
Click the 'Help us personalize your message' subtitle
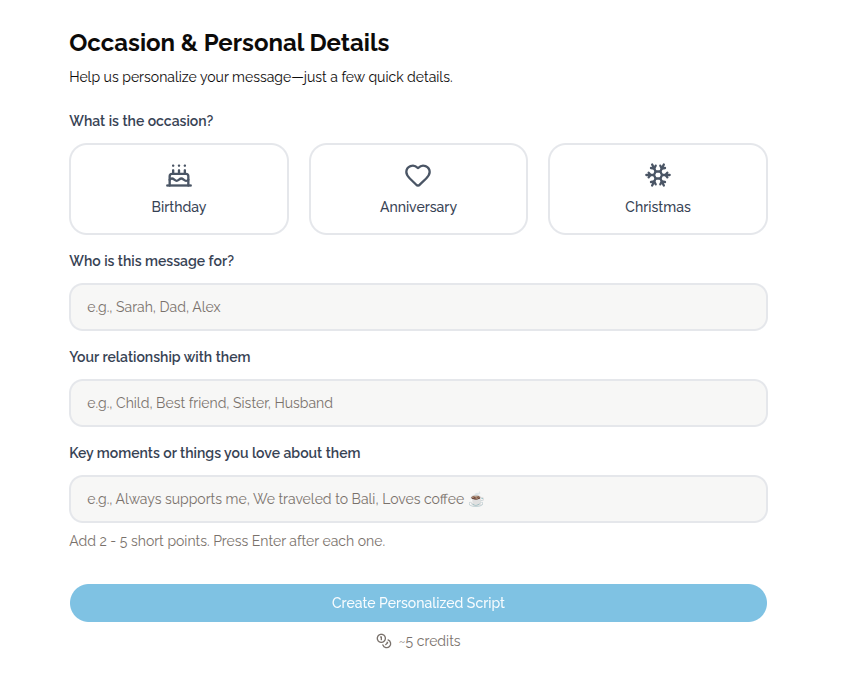pyautogui.click(x=261, y=77)
